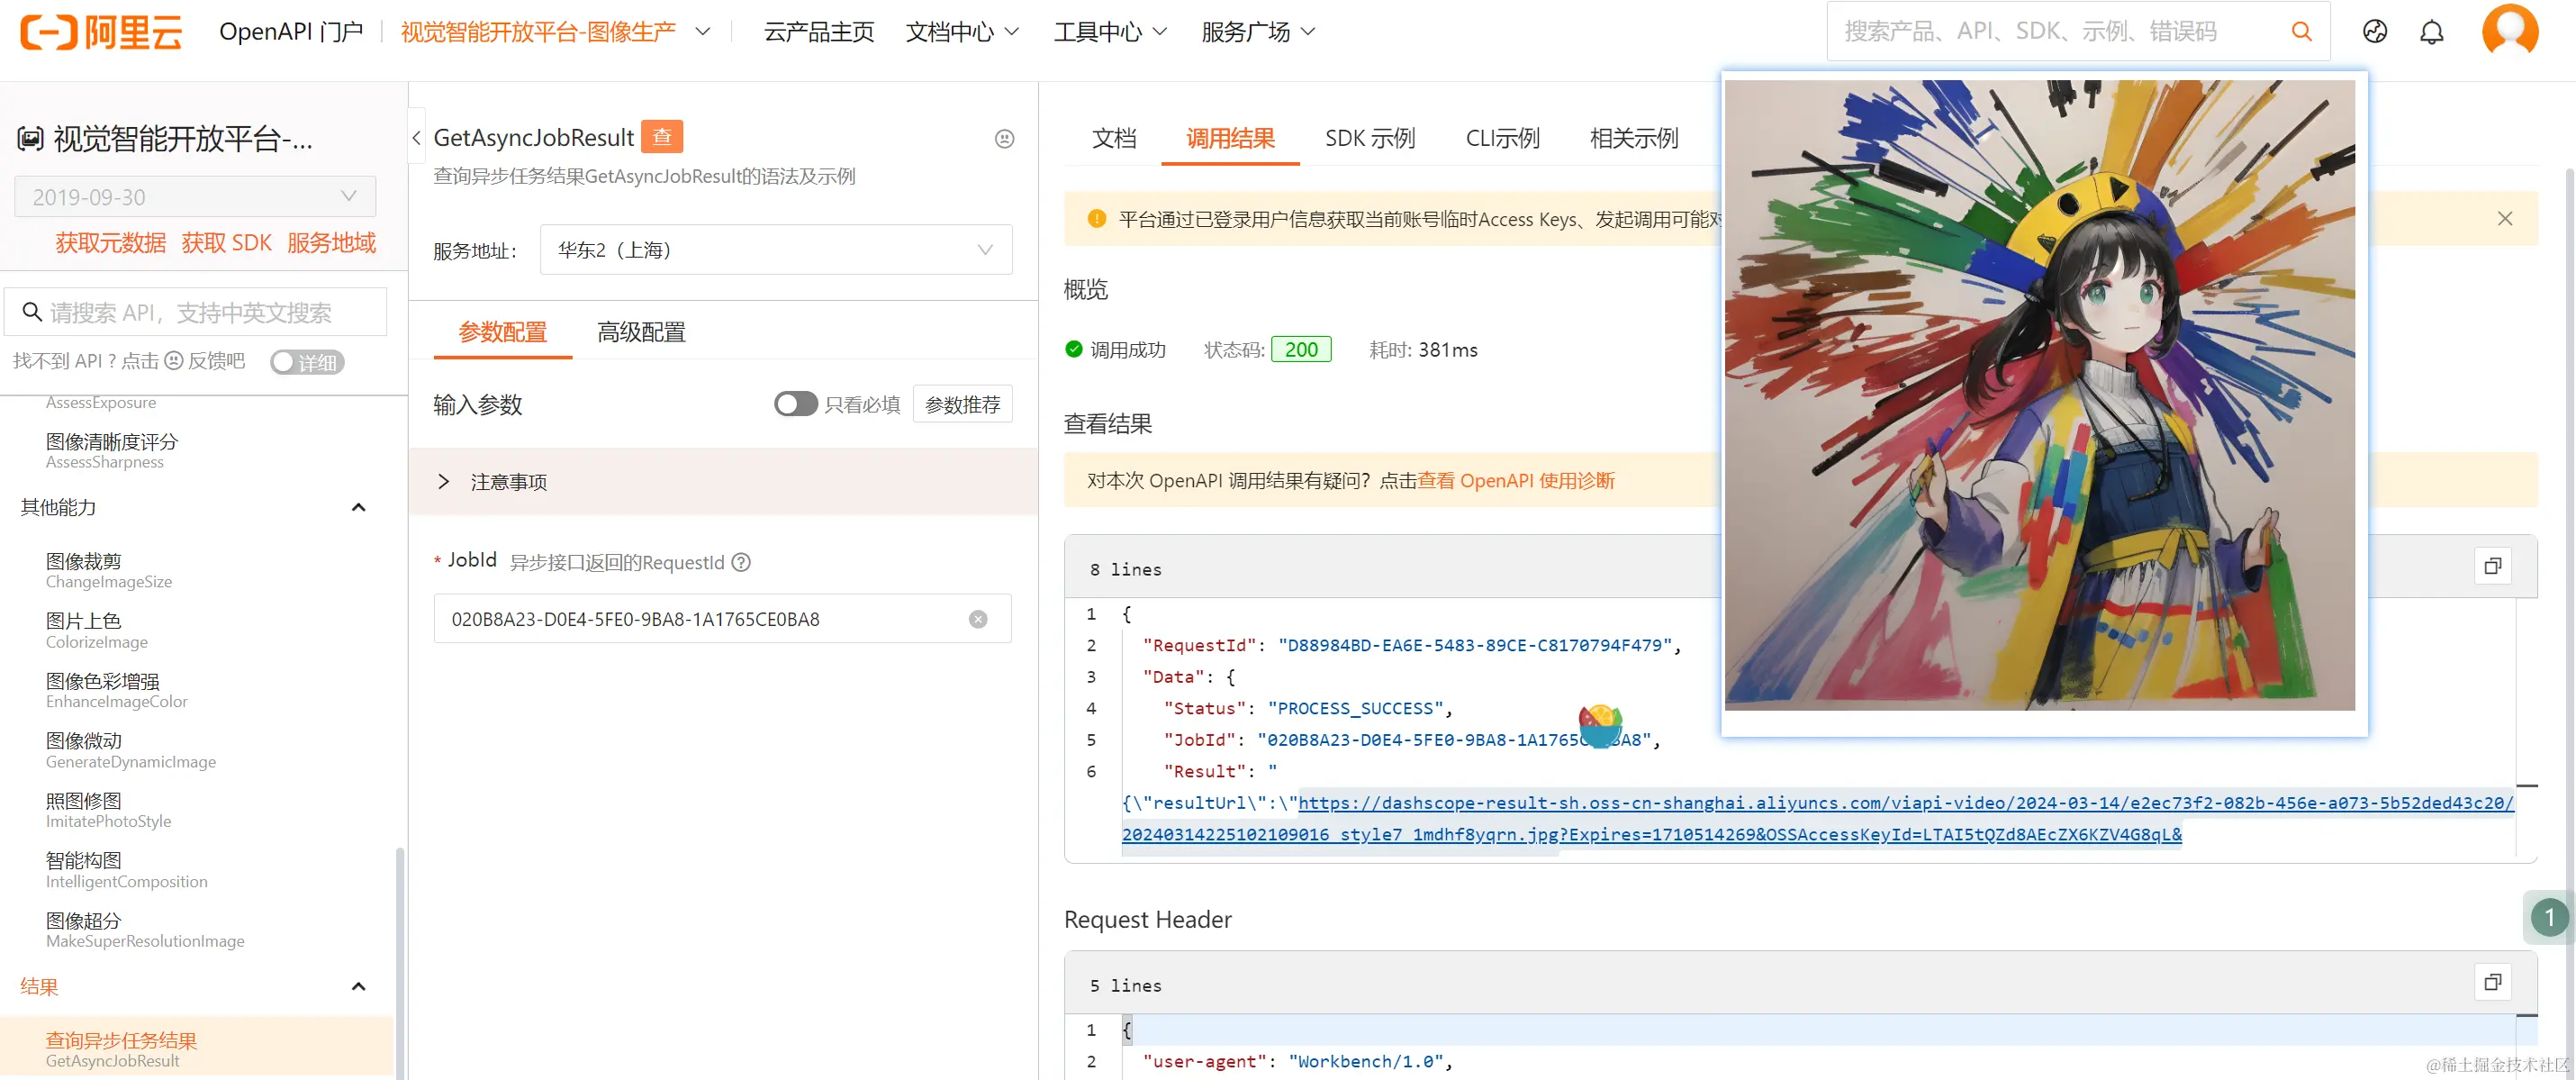Open the 相关示例 tab
This screenshot has width=2576, height=1080.
tap(1634, 138)
